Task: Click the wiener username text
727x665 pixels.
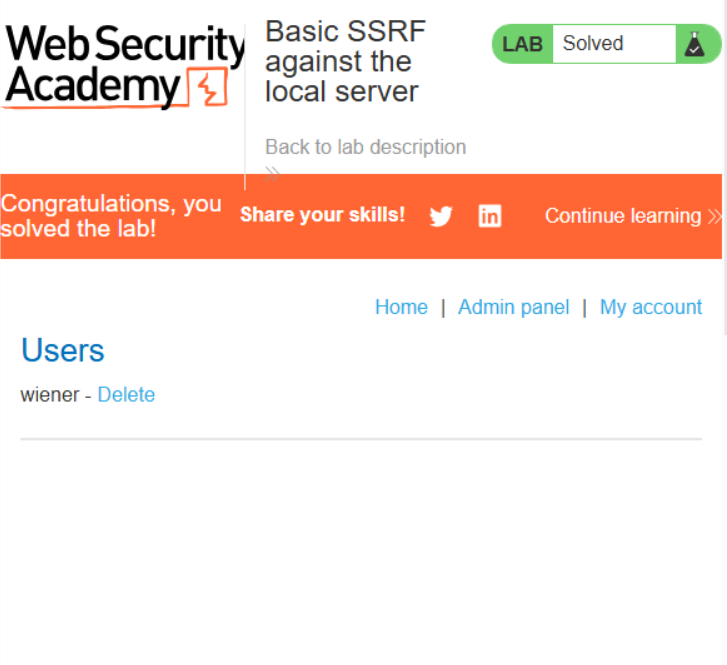Action: pos(49,395)
